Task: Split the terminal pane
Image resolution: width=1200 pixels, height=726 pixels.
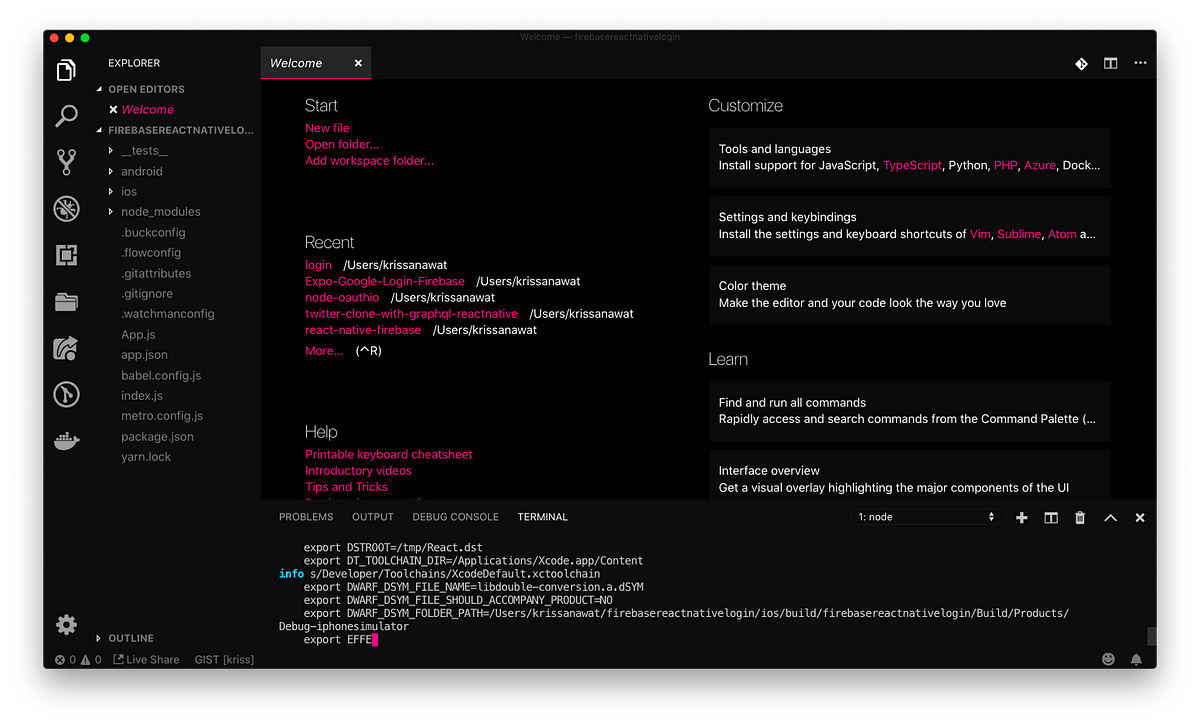Action: tap(1050, 517)
